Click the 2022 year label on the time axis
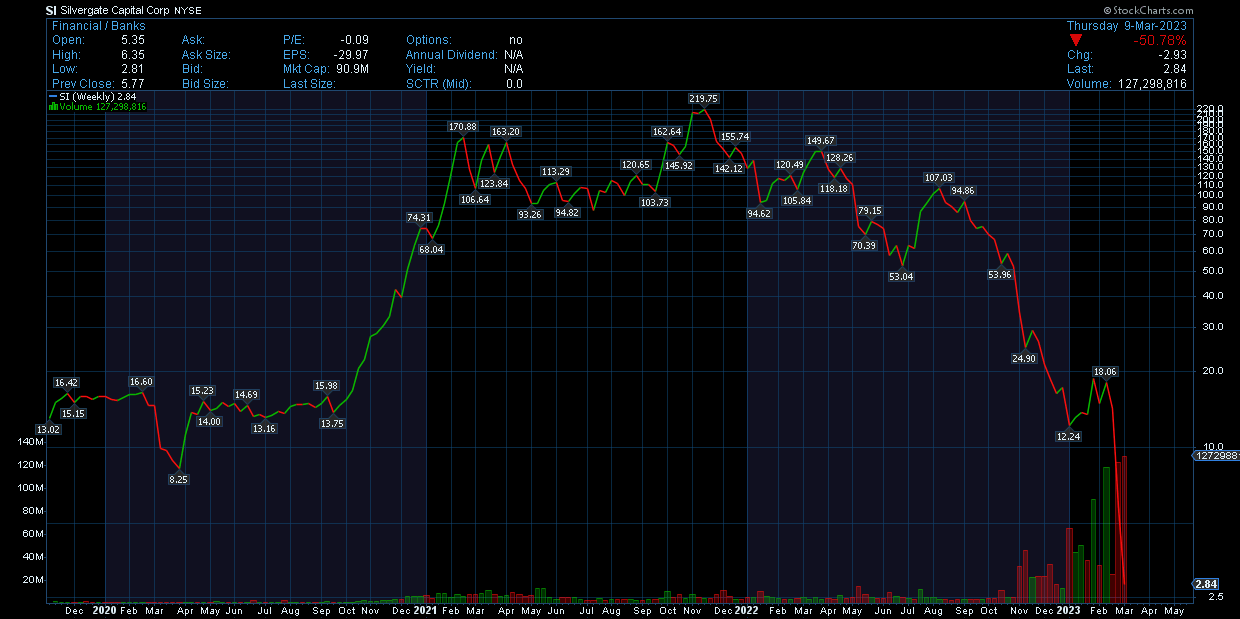 coord(746,609)
